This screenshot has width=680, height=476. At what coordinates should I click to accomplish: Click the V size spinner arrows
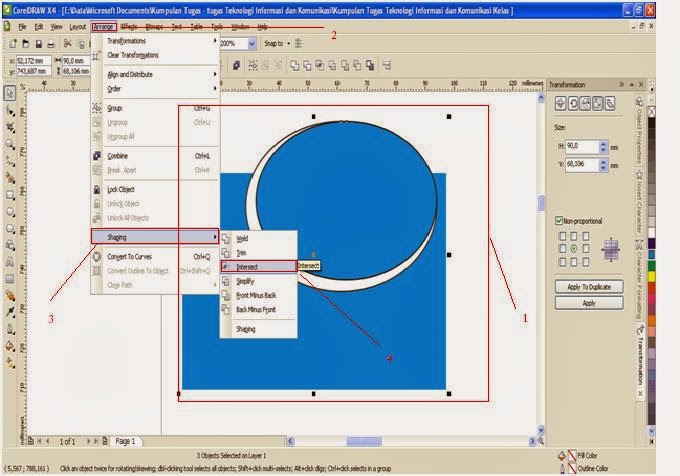tap(603, 165)
